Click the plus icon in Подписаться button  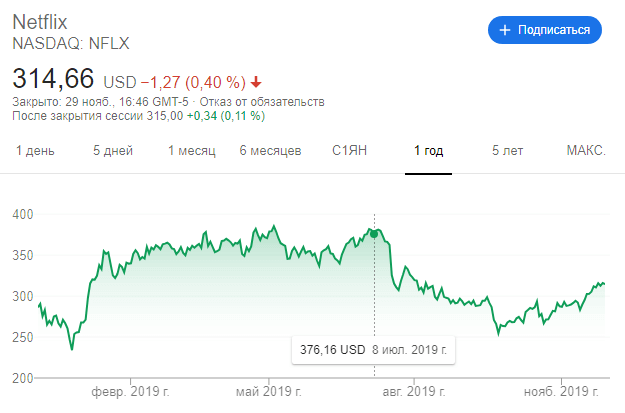[x=505, y=30]
